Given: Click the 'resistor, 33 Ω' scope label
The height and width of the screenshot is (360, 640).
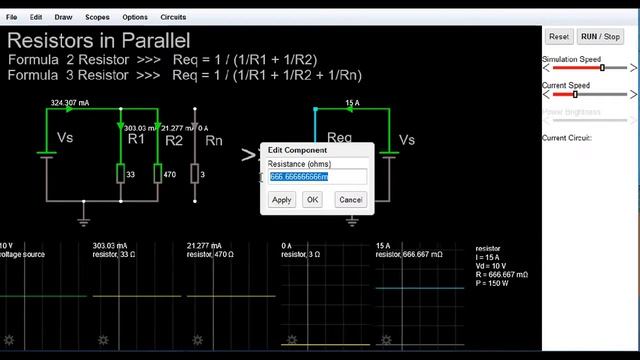Looking at the screenshot, I should click(x=114, y=254).
